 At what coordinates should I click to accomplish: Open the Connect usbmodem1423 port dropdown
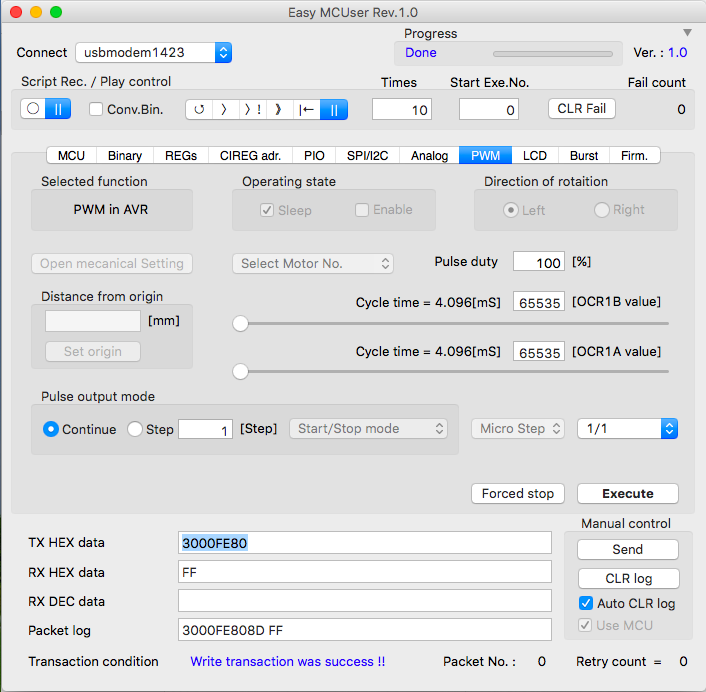click(x=154, y=53)
